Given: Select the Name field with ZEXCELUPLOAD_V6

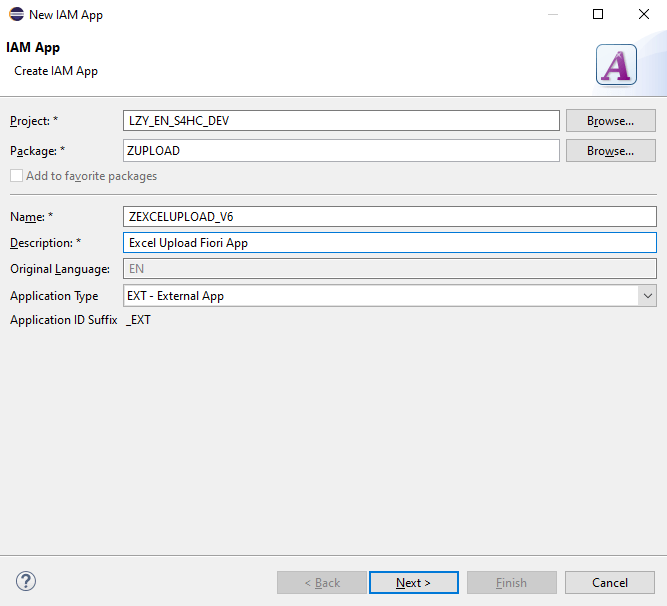Looking at the screenshot, I should click(388, 216).
